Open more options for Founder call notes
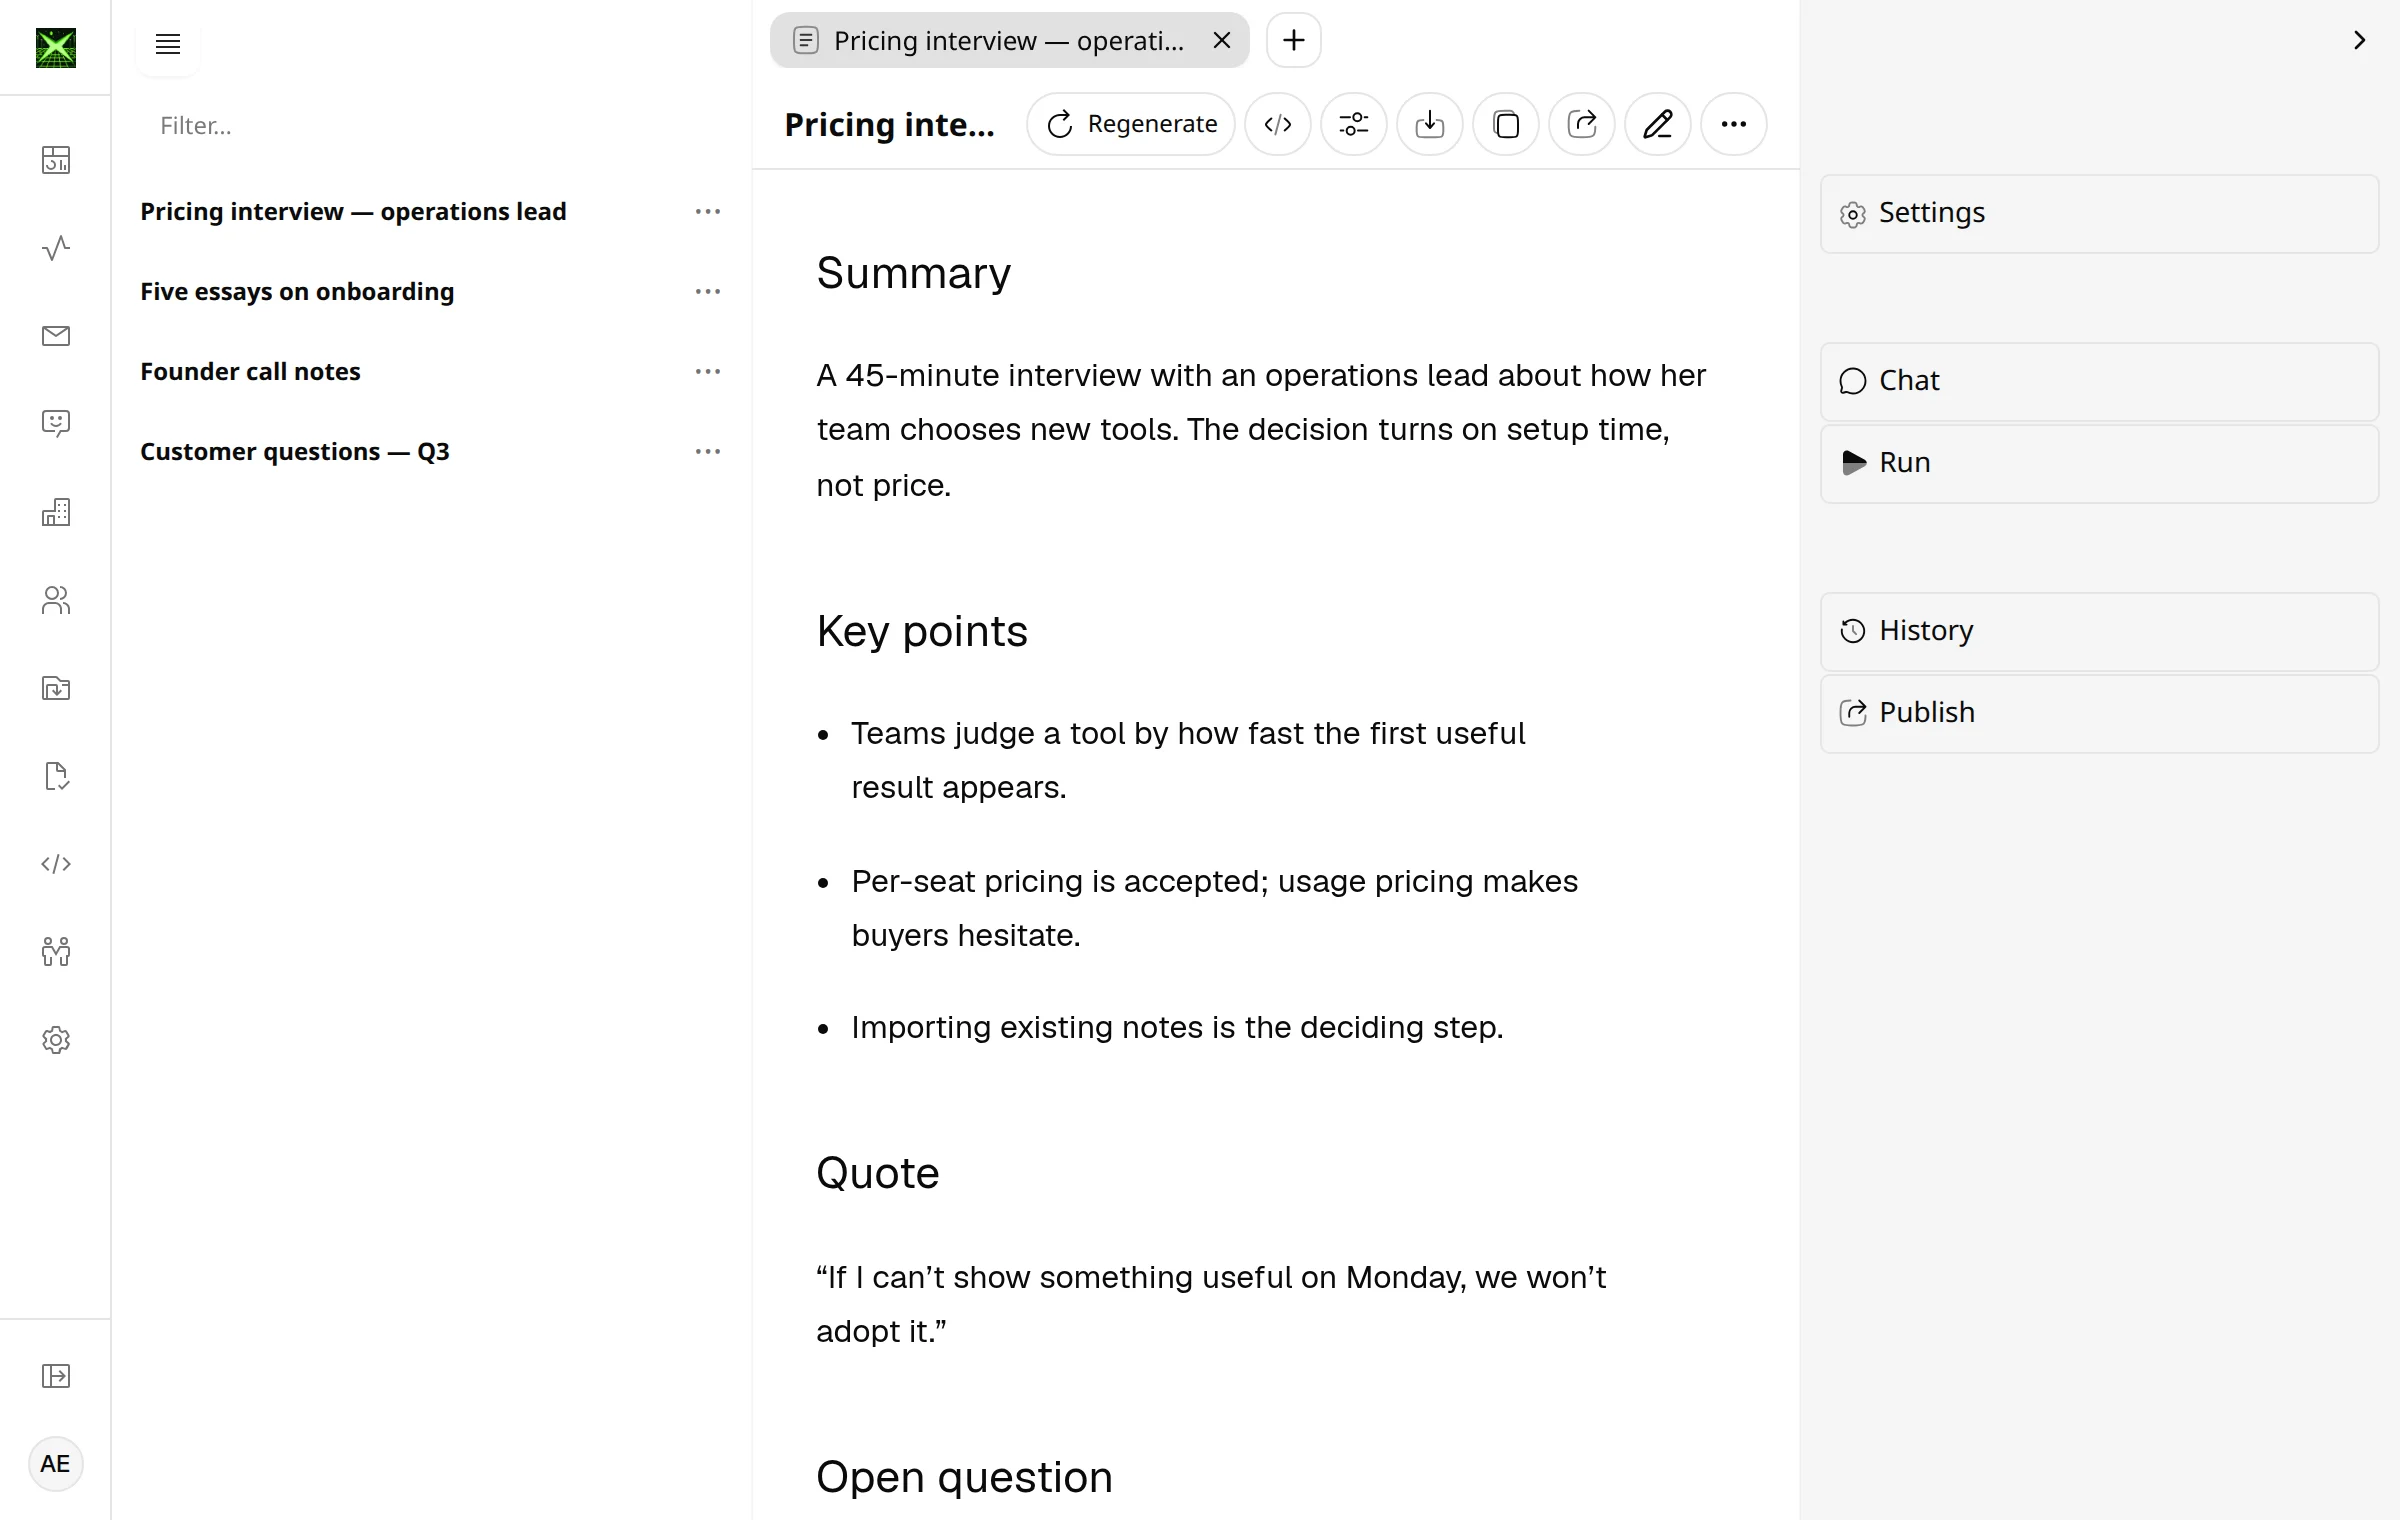This screenshot has height=1520, width=2400. click(708, 372)
